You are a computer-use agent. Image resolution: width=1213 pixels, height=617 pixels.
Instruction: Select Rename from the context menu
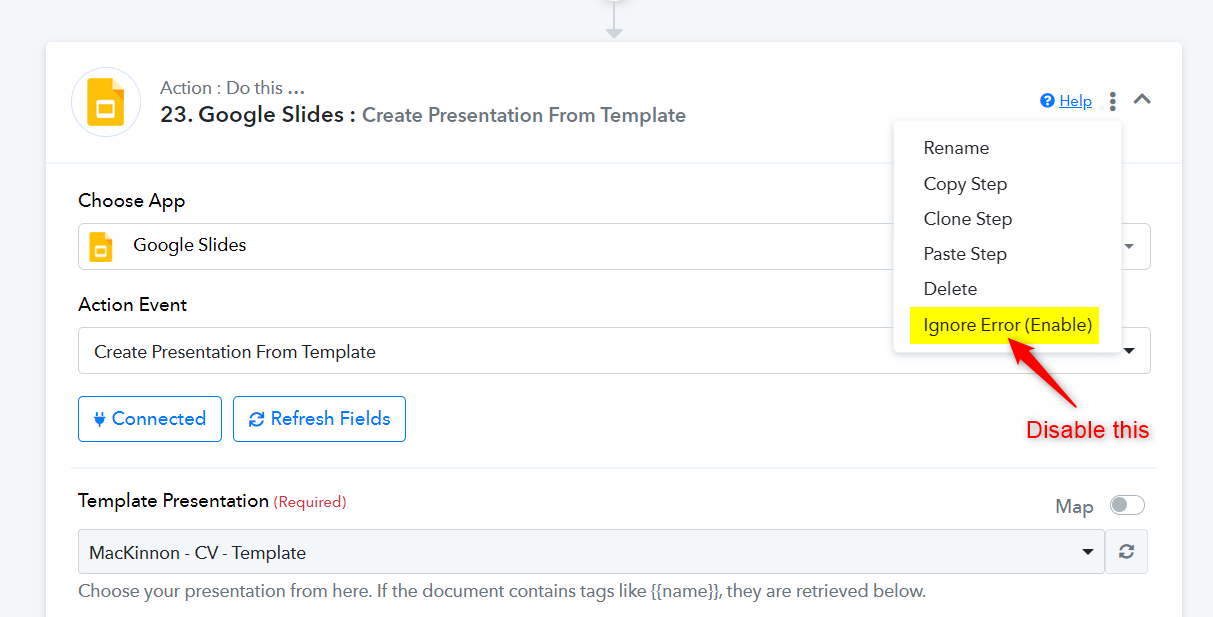pyautogui.click(x=956, y=148)
